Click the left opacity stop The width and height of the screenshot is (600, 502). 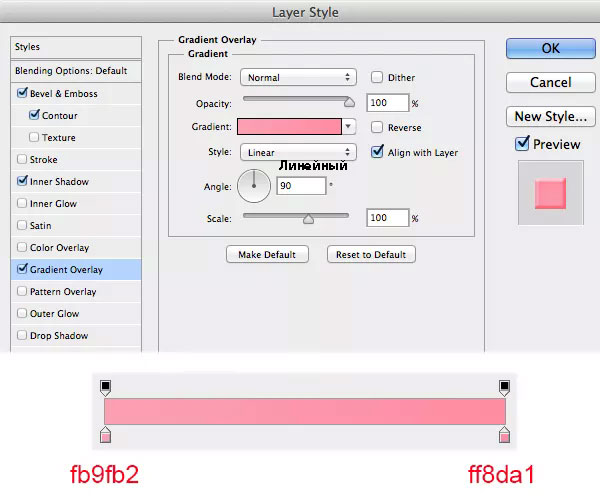tap(106, 388)
